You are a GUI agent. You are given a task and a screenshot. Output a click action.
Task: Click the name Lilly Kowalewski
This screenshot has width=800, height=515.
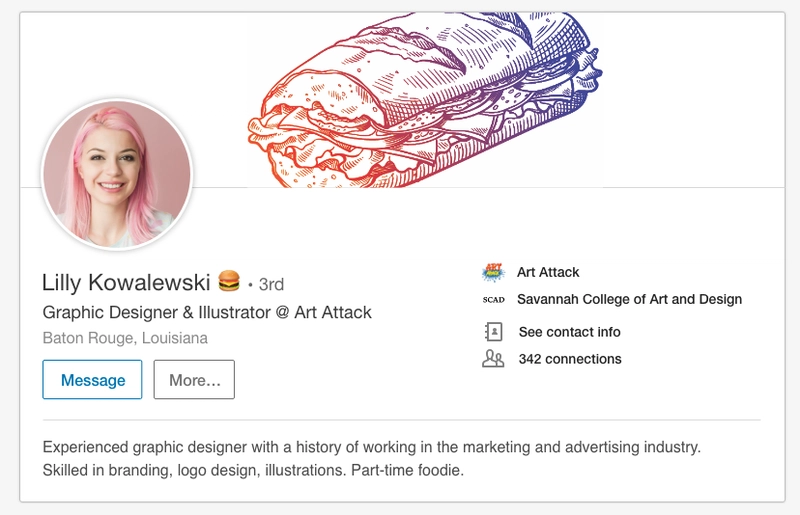[x=126, y=282]
